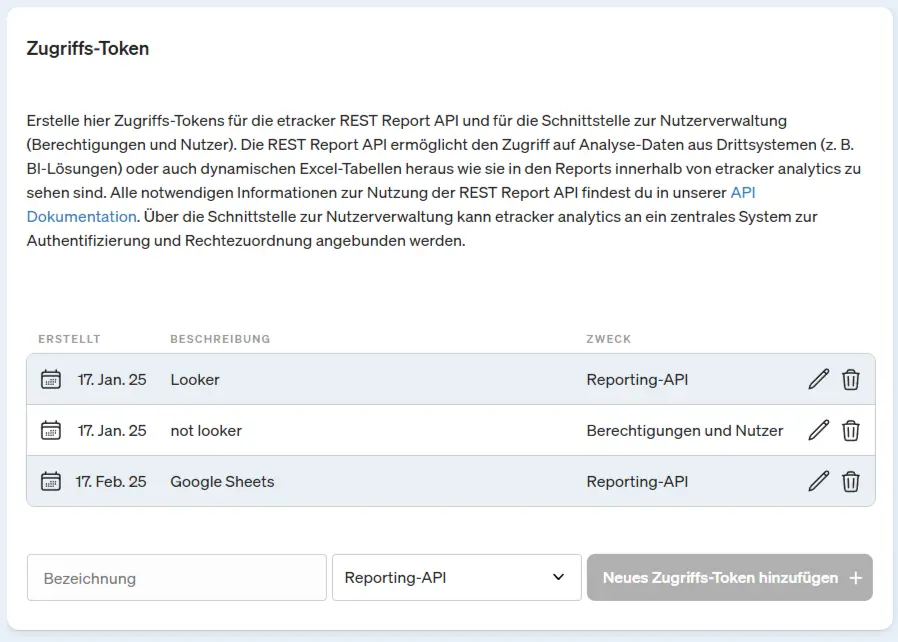Edit the Looker token with pencil icon

point(818,379)
